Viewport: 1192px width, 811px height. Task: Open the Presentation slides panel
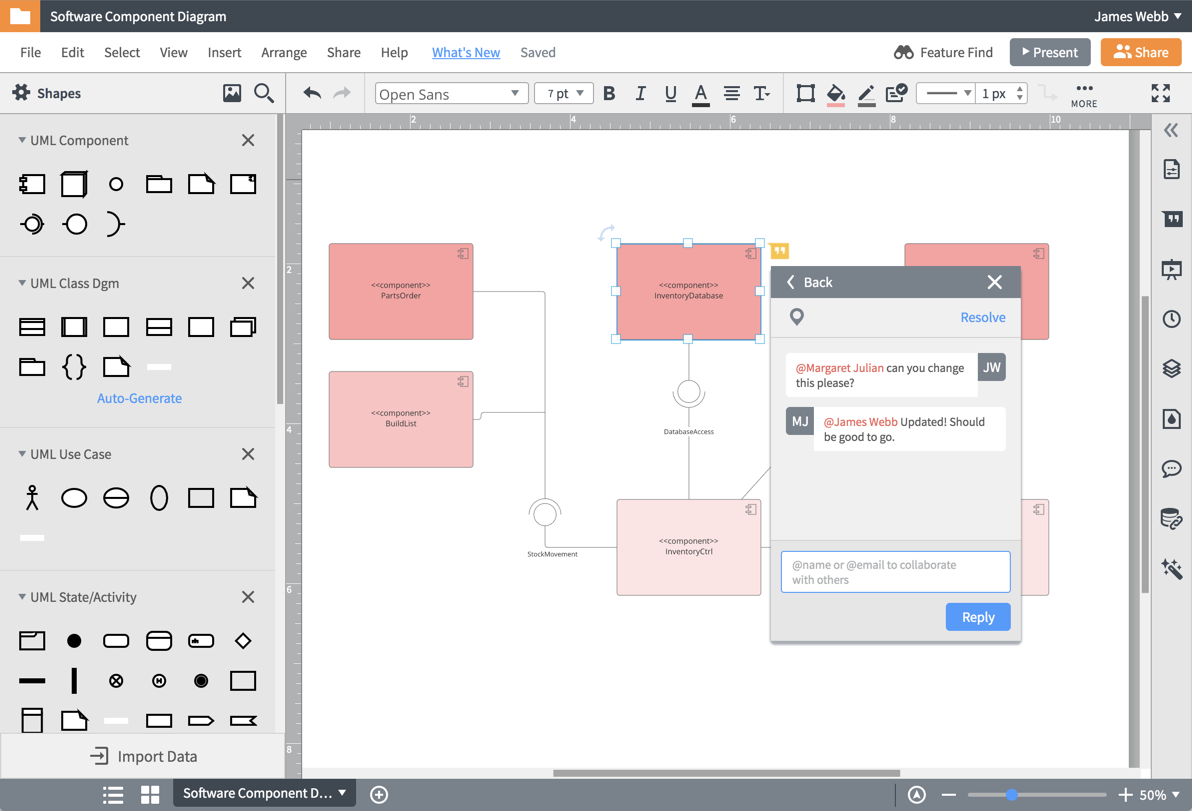click(1171, 269)
